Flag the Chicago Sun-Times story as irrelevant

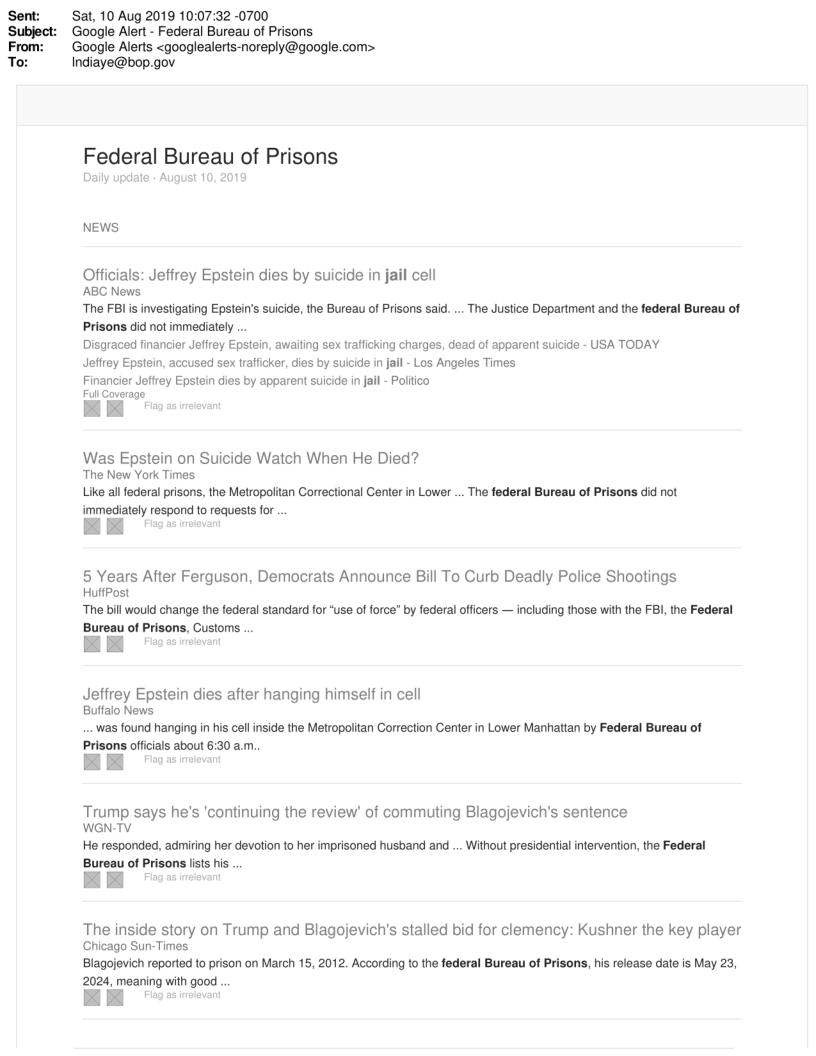coord(182,994)
